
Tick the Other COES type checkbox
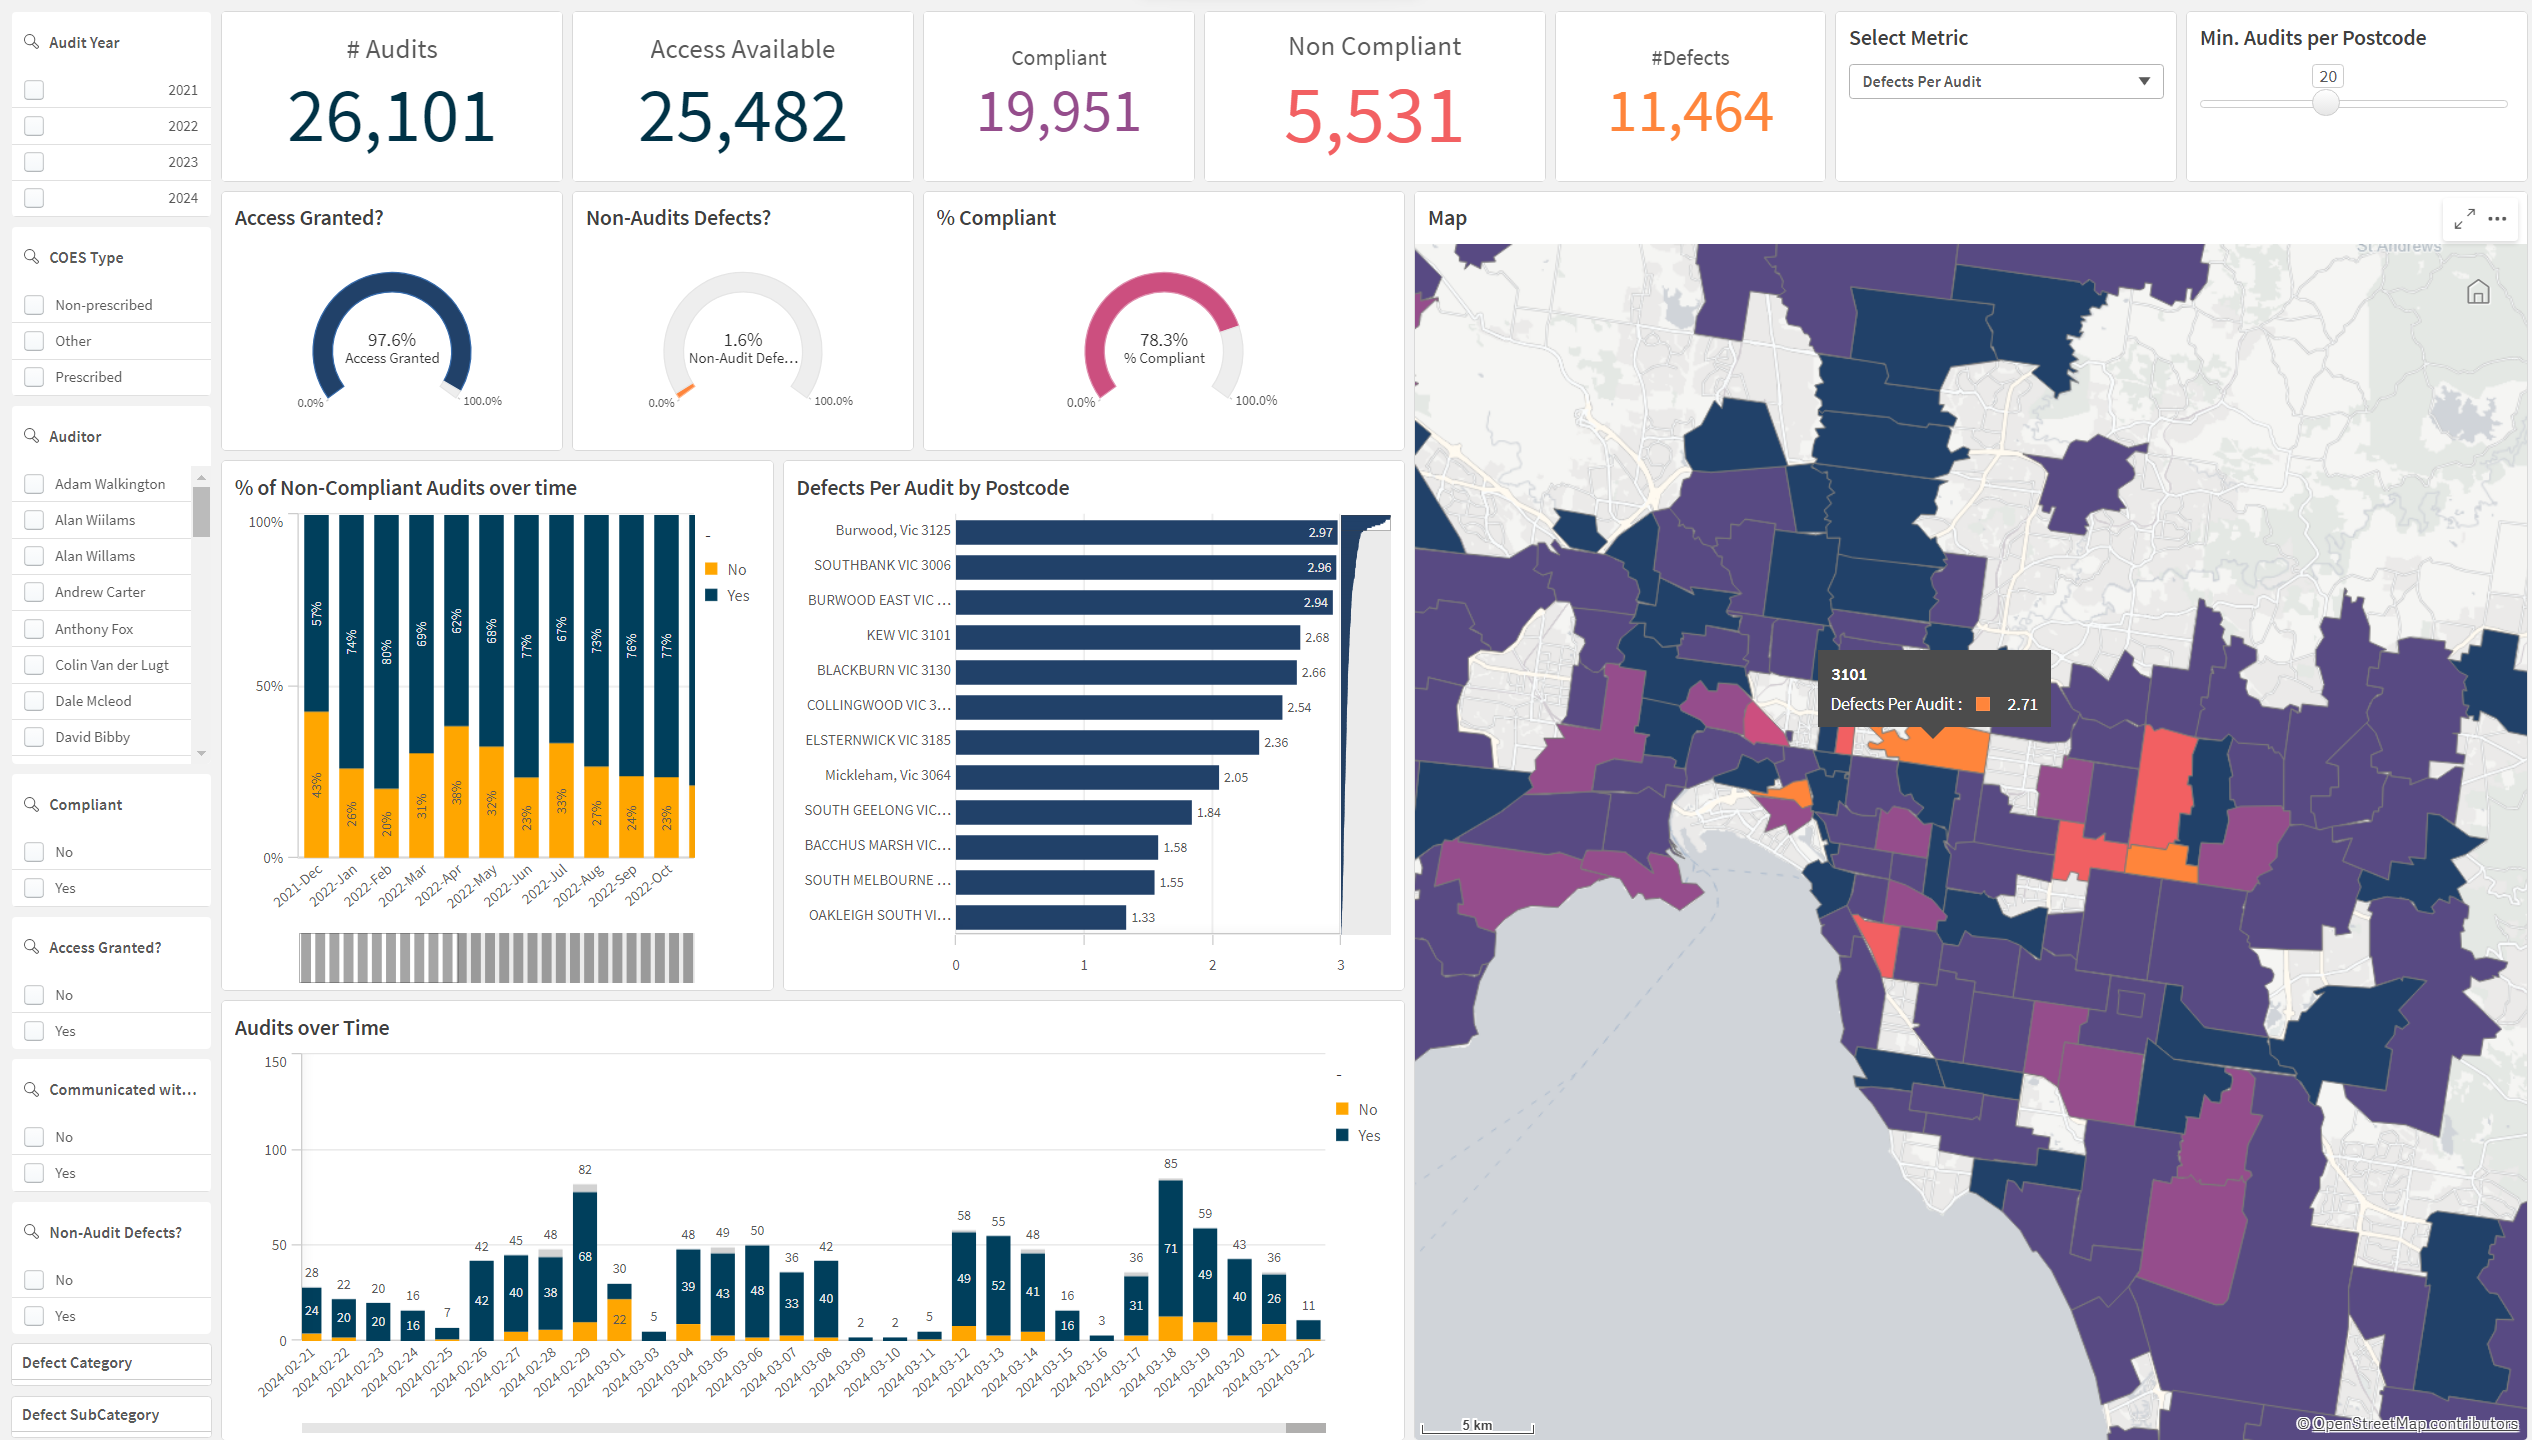(34, 341)
